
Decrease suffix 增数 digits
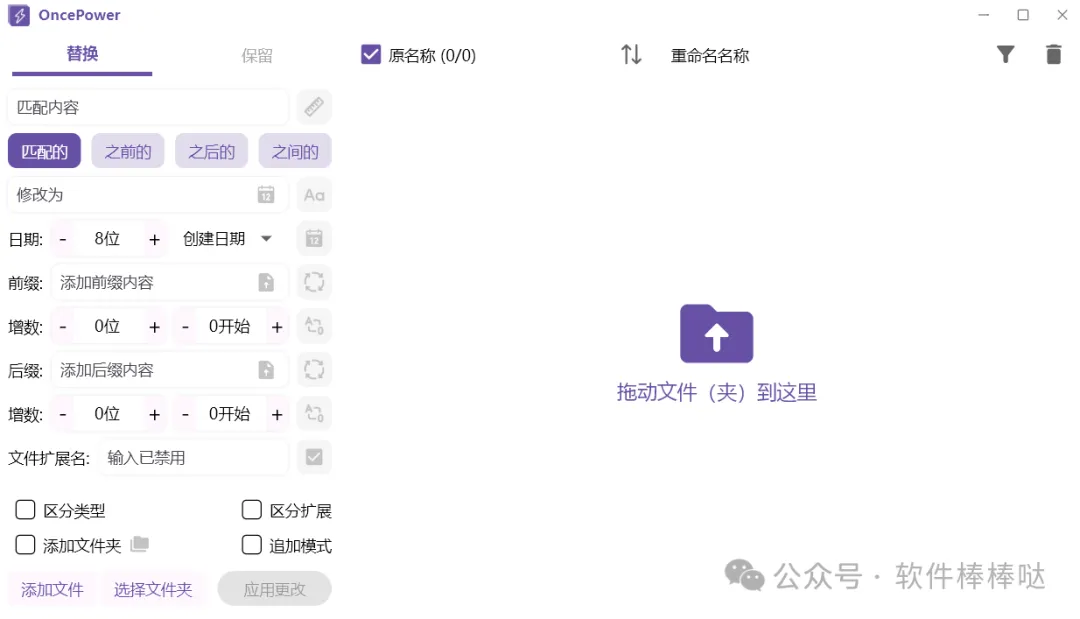[x=63, y=414]
